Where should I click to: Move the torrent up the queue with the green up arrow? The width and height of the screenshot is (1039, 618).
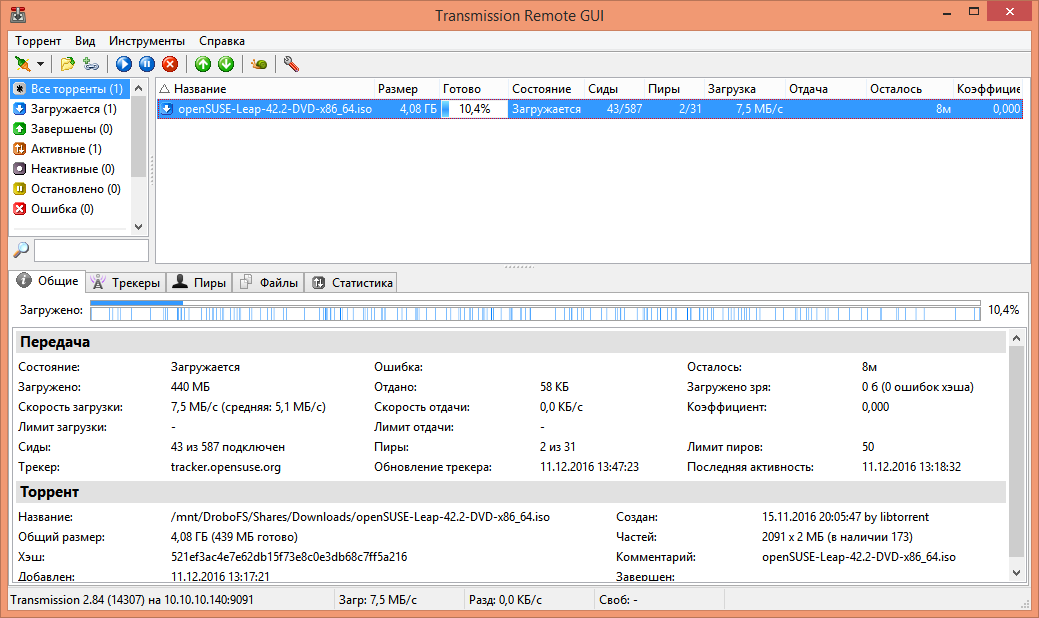(203, 64)
